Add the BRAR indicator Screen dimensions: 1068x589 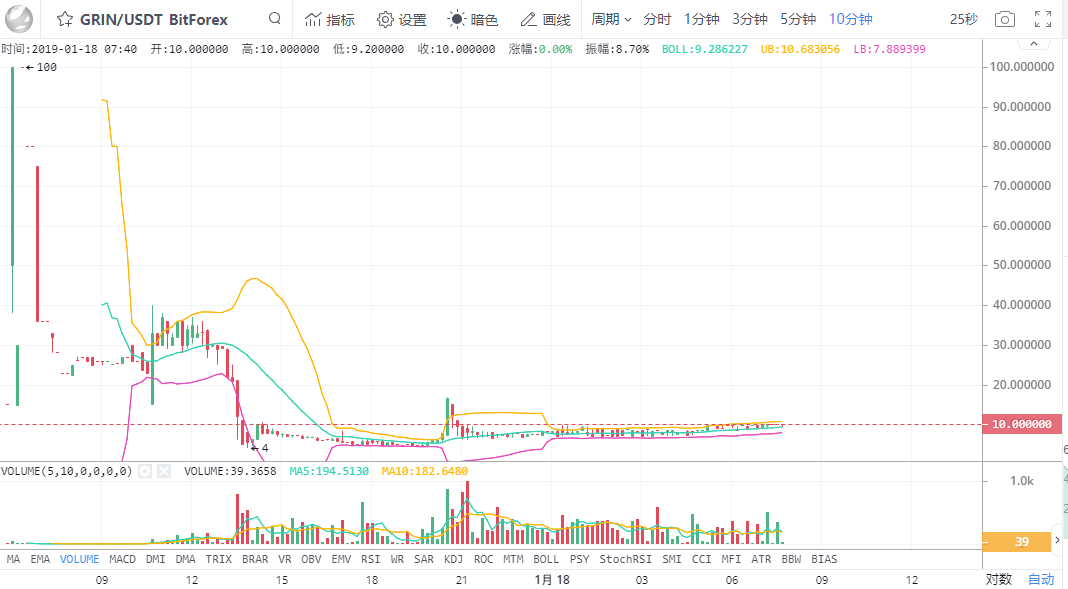tap(255, 559)
